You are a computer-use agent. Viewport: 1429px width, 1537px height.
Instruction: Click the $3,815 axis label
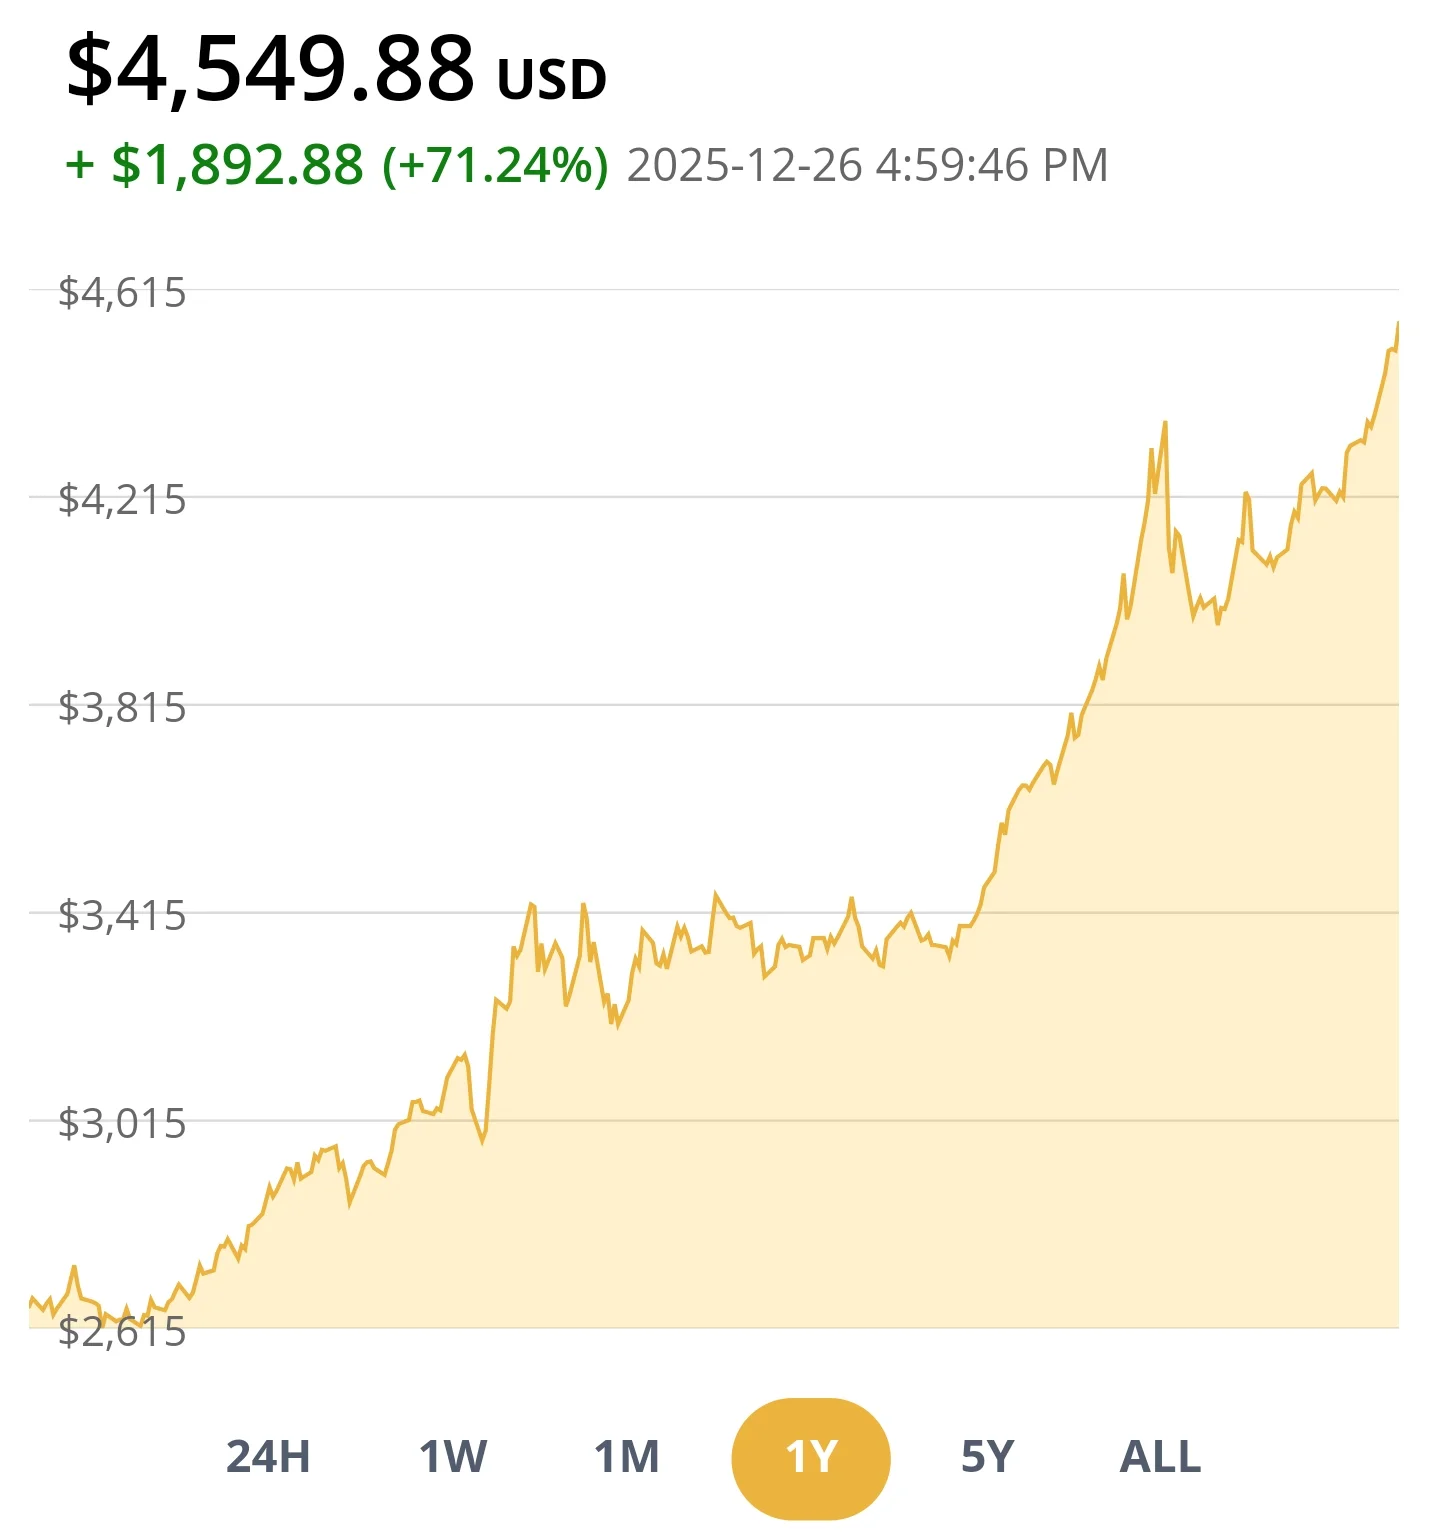click(122, 708)
